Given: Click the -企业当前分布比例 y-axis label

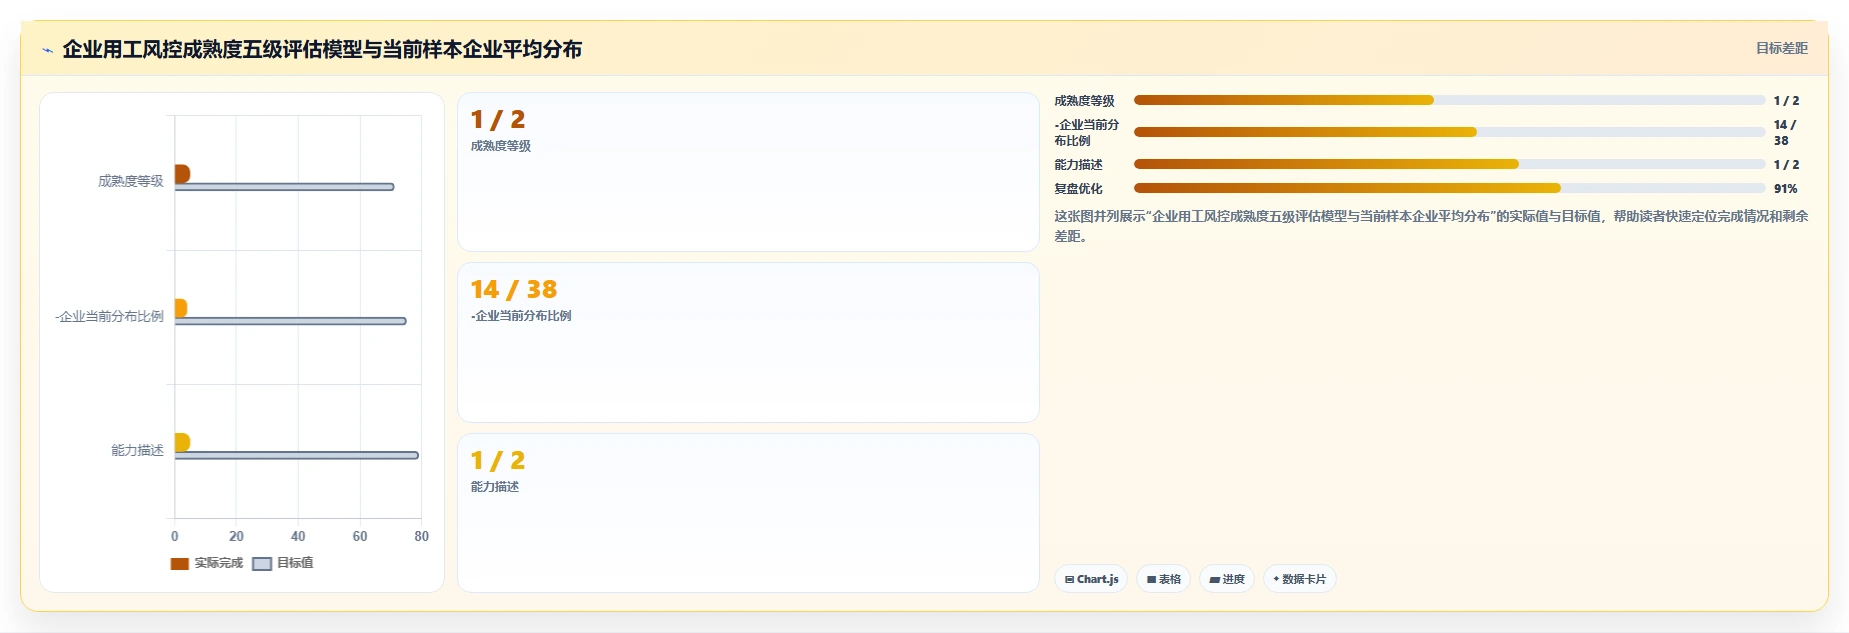Looking at the screenshot, I should pos(109,316).
